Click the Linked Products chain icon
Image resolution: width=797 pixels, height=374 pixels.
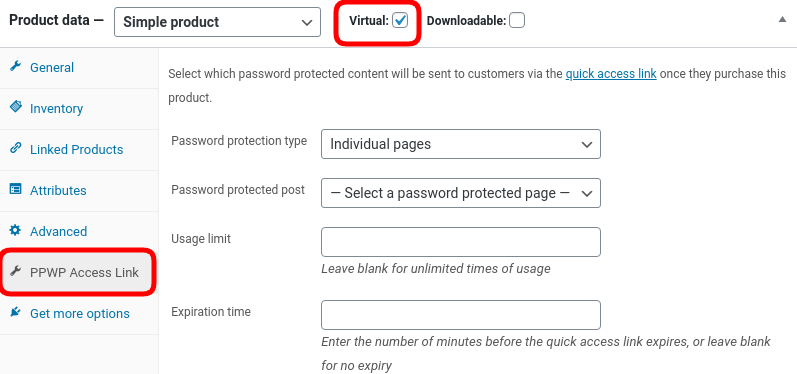pyautogui.click(x=16, y=148)
